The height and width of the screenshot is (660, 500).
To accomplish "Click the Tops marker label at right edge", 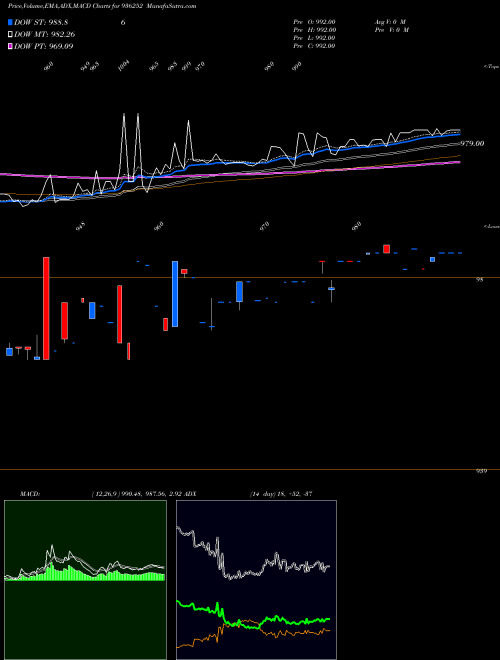I will 492,67.
